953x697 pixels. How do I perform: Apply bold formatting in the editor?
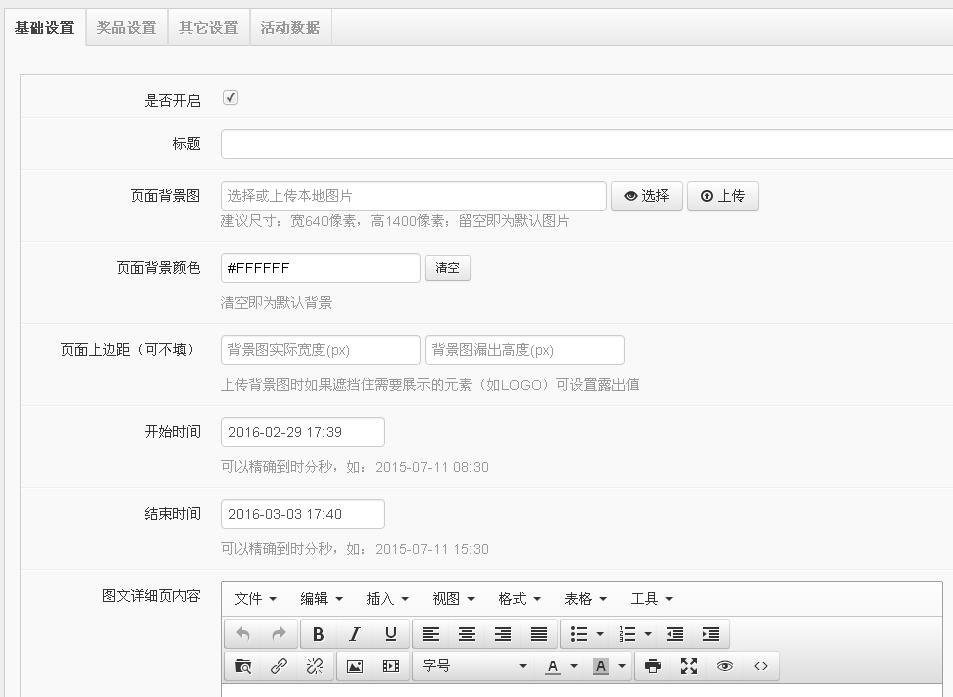click(x=318, y=633)
